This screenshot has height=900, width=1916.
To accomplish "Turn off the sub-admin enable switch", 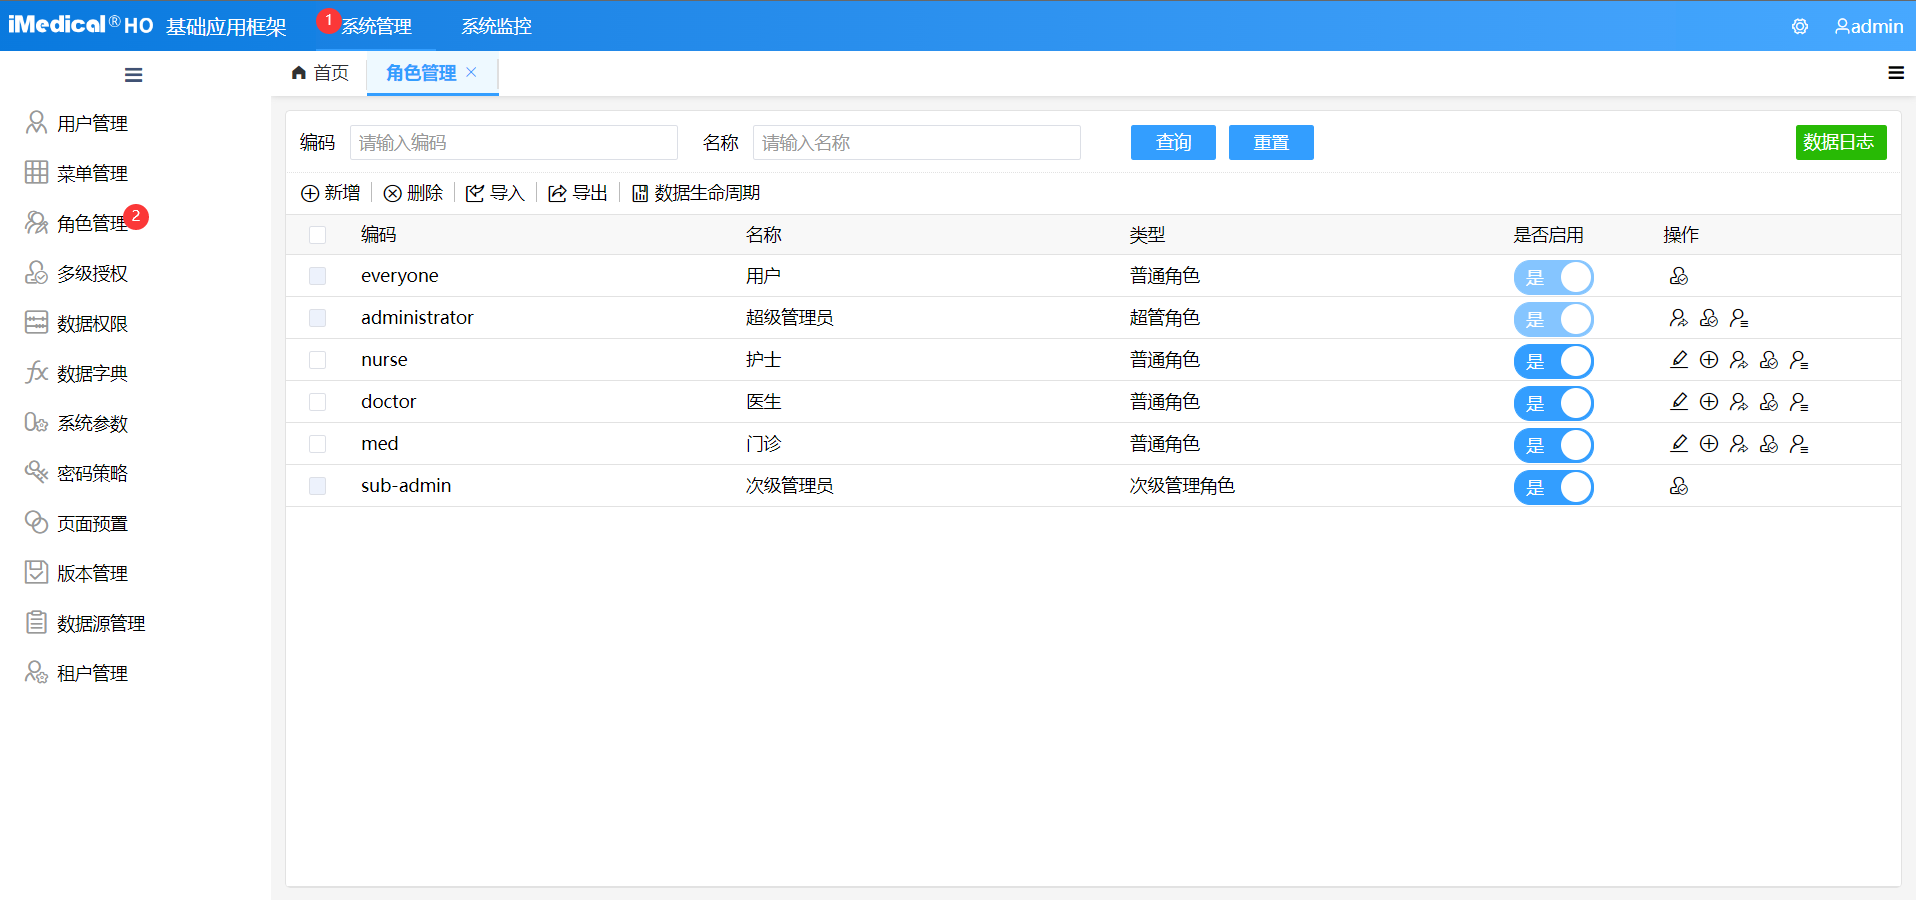I will click(1553, 487).
